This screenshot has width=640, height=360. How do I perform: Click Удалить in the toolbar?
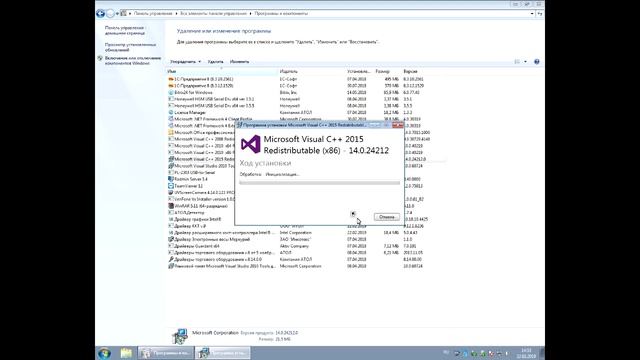tap(215, 62)
